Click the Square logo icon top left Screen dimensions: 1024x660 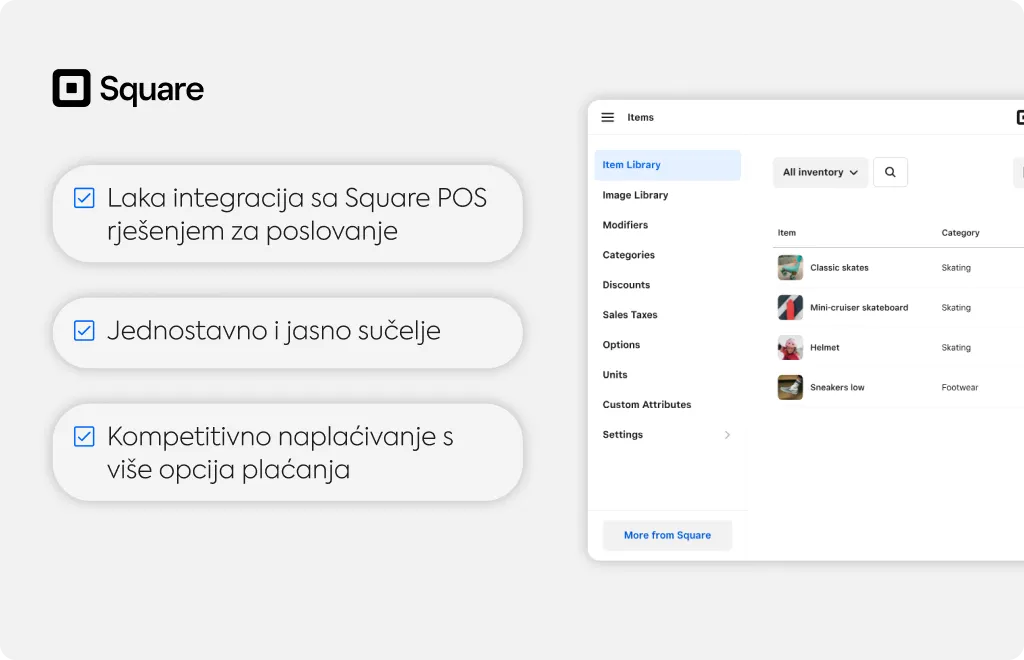click(x=71, y=87)
